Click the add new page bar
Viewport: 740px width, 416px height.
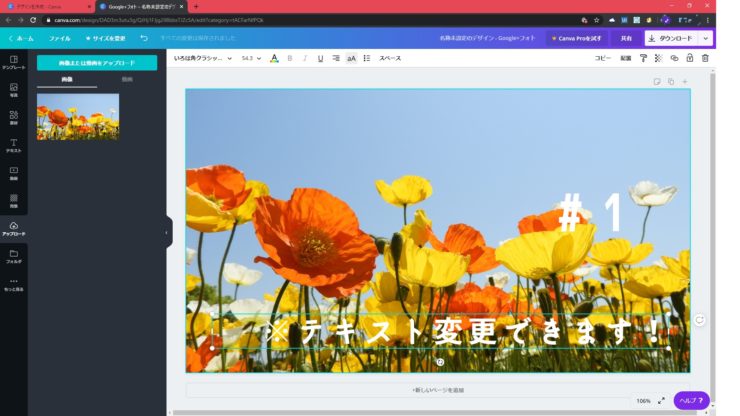438,390
